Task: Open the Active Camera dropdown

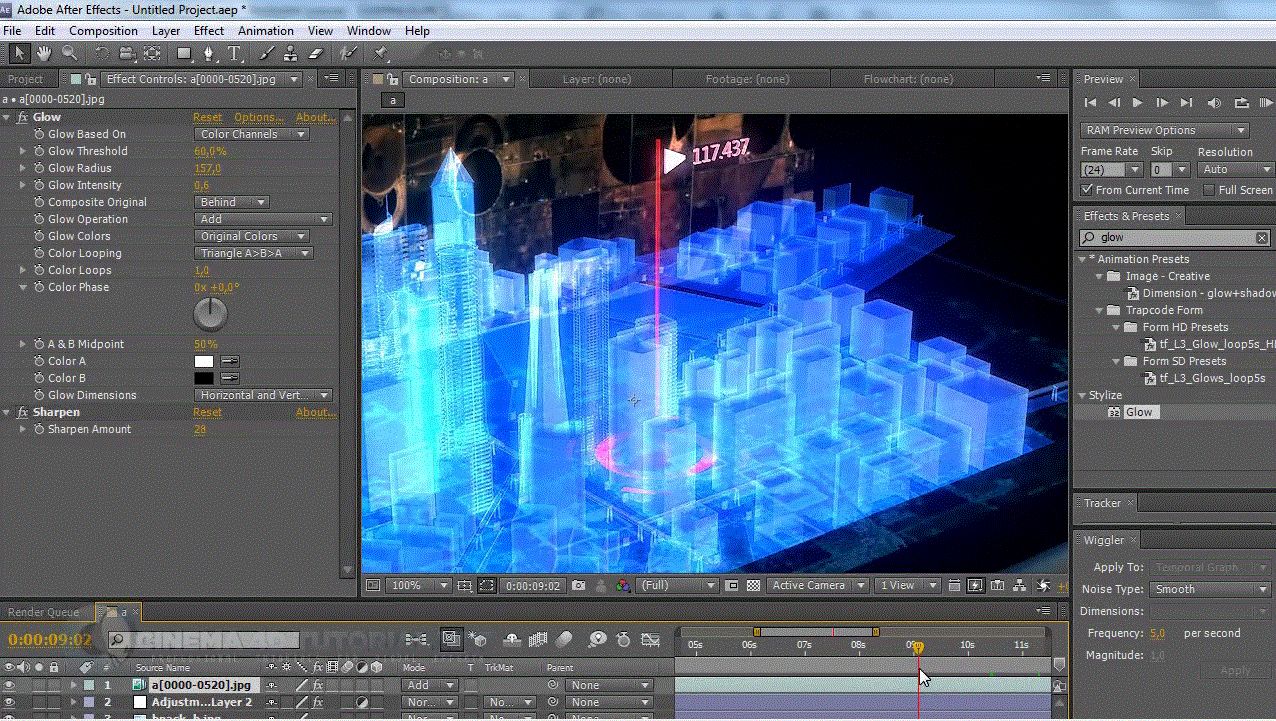Action: pos(817,586)
